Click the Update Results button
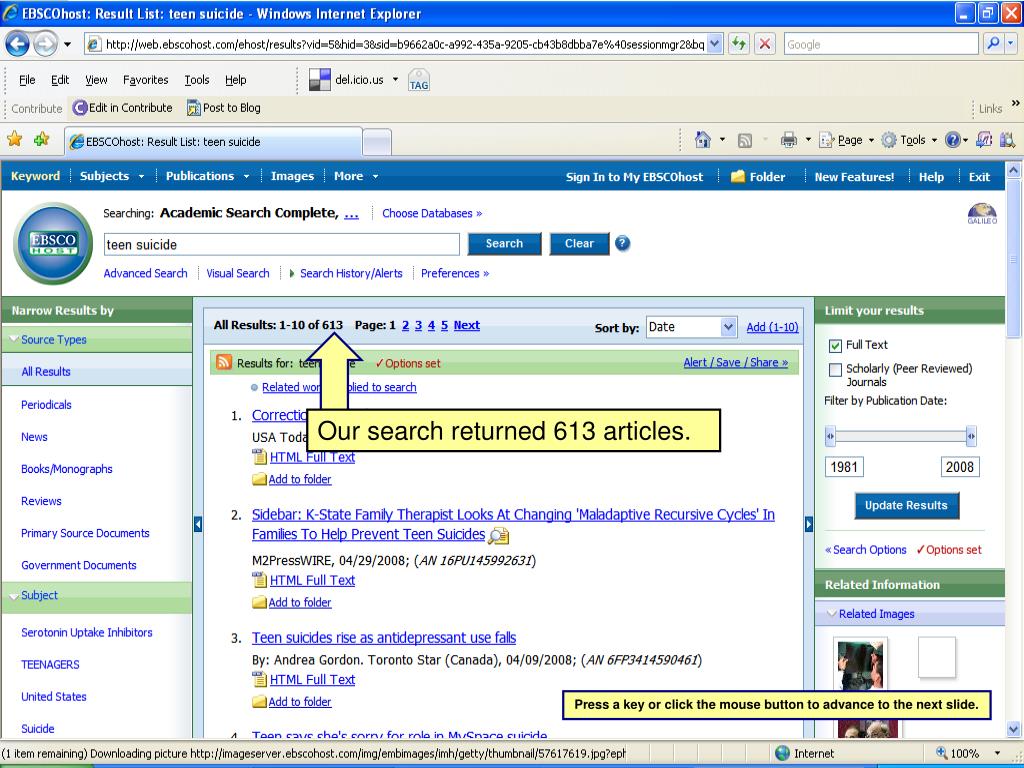1024x768 pixels. click(x=906, y=505)
